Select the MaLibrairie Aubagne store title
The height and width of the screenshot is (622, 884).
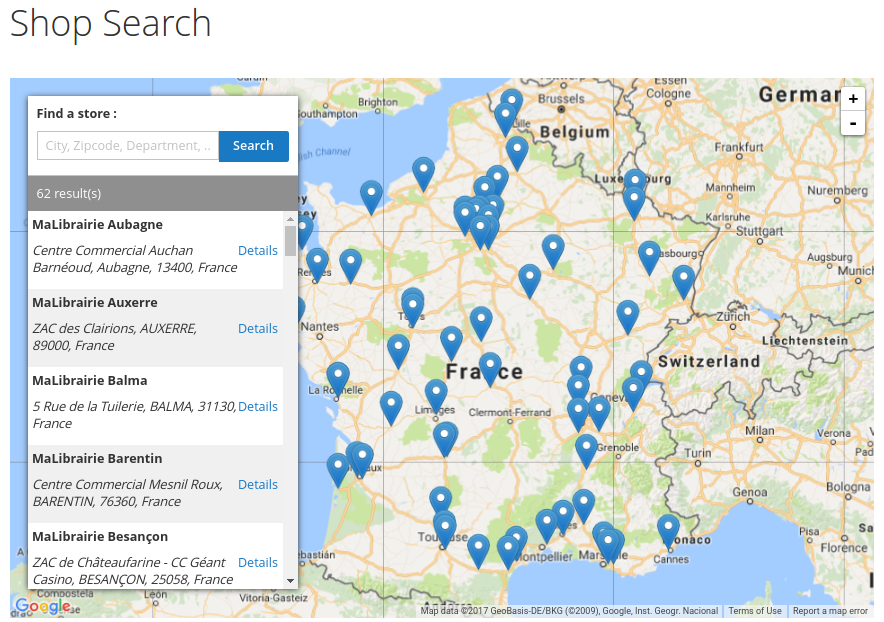click(98, 224)
